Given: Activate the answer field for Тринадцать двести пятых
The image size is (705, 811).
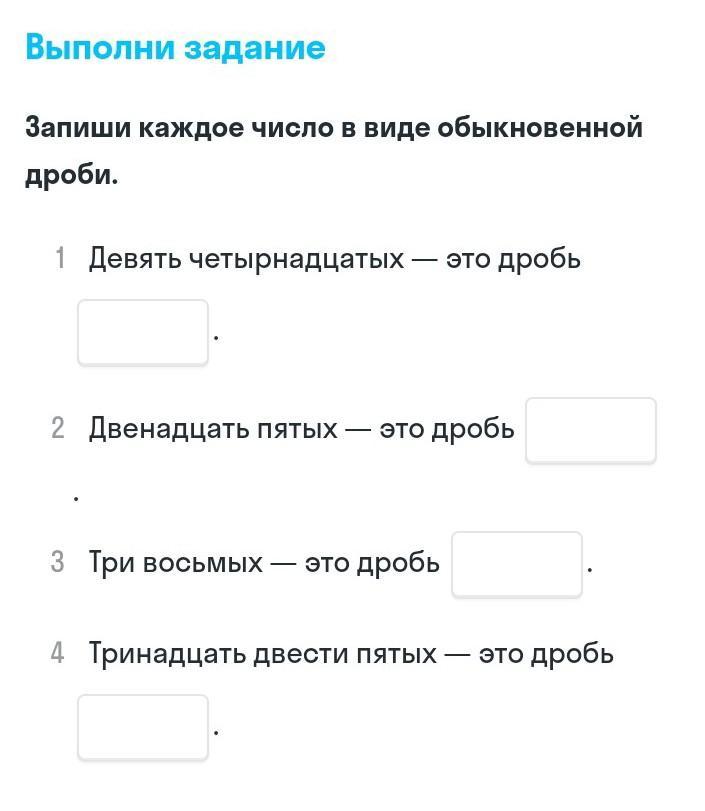Looking at the screenshot, I should [x=143, y=727].
